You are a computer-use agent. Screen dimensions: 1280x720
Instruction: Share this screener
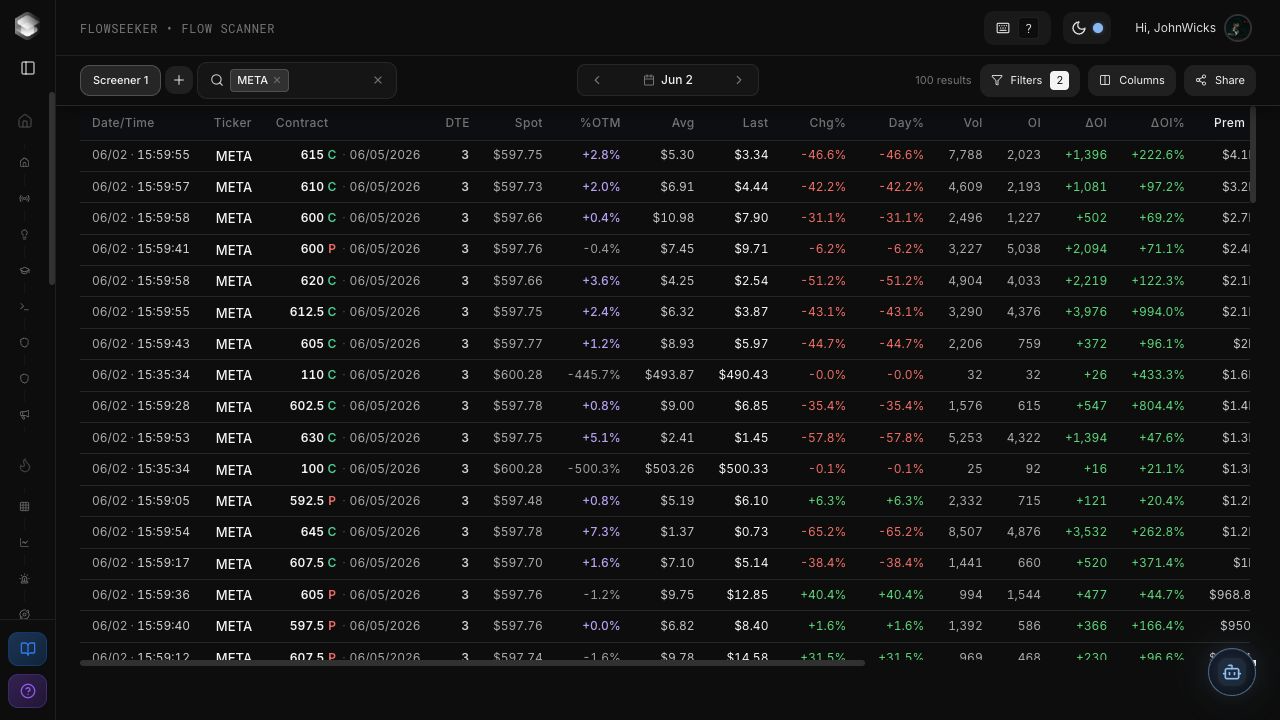pyautogui.click(x=1220, y=80)
